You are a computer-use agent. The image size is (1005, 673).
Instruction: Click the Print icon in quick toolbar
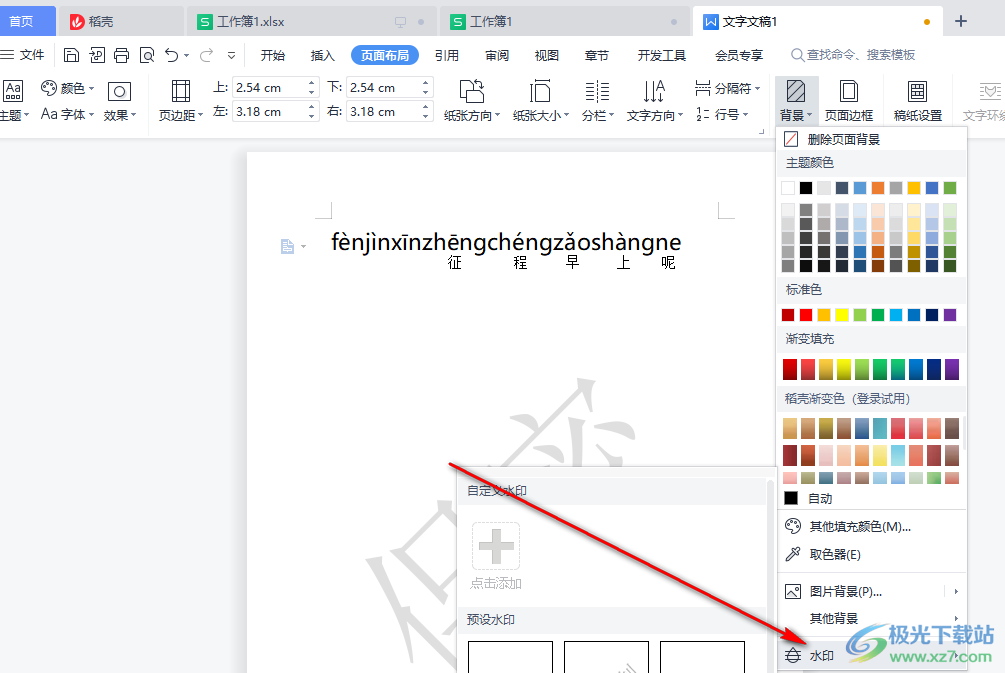(121, 55)
